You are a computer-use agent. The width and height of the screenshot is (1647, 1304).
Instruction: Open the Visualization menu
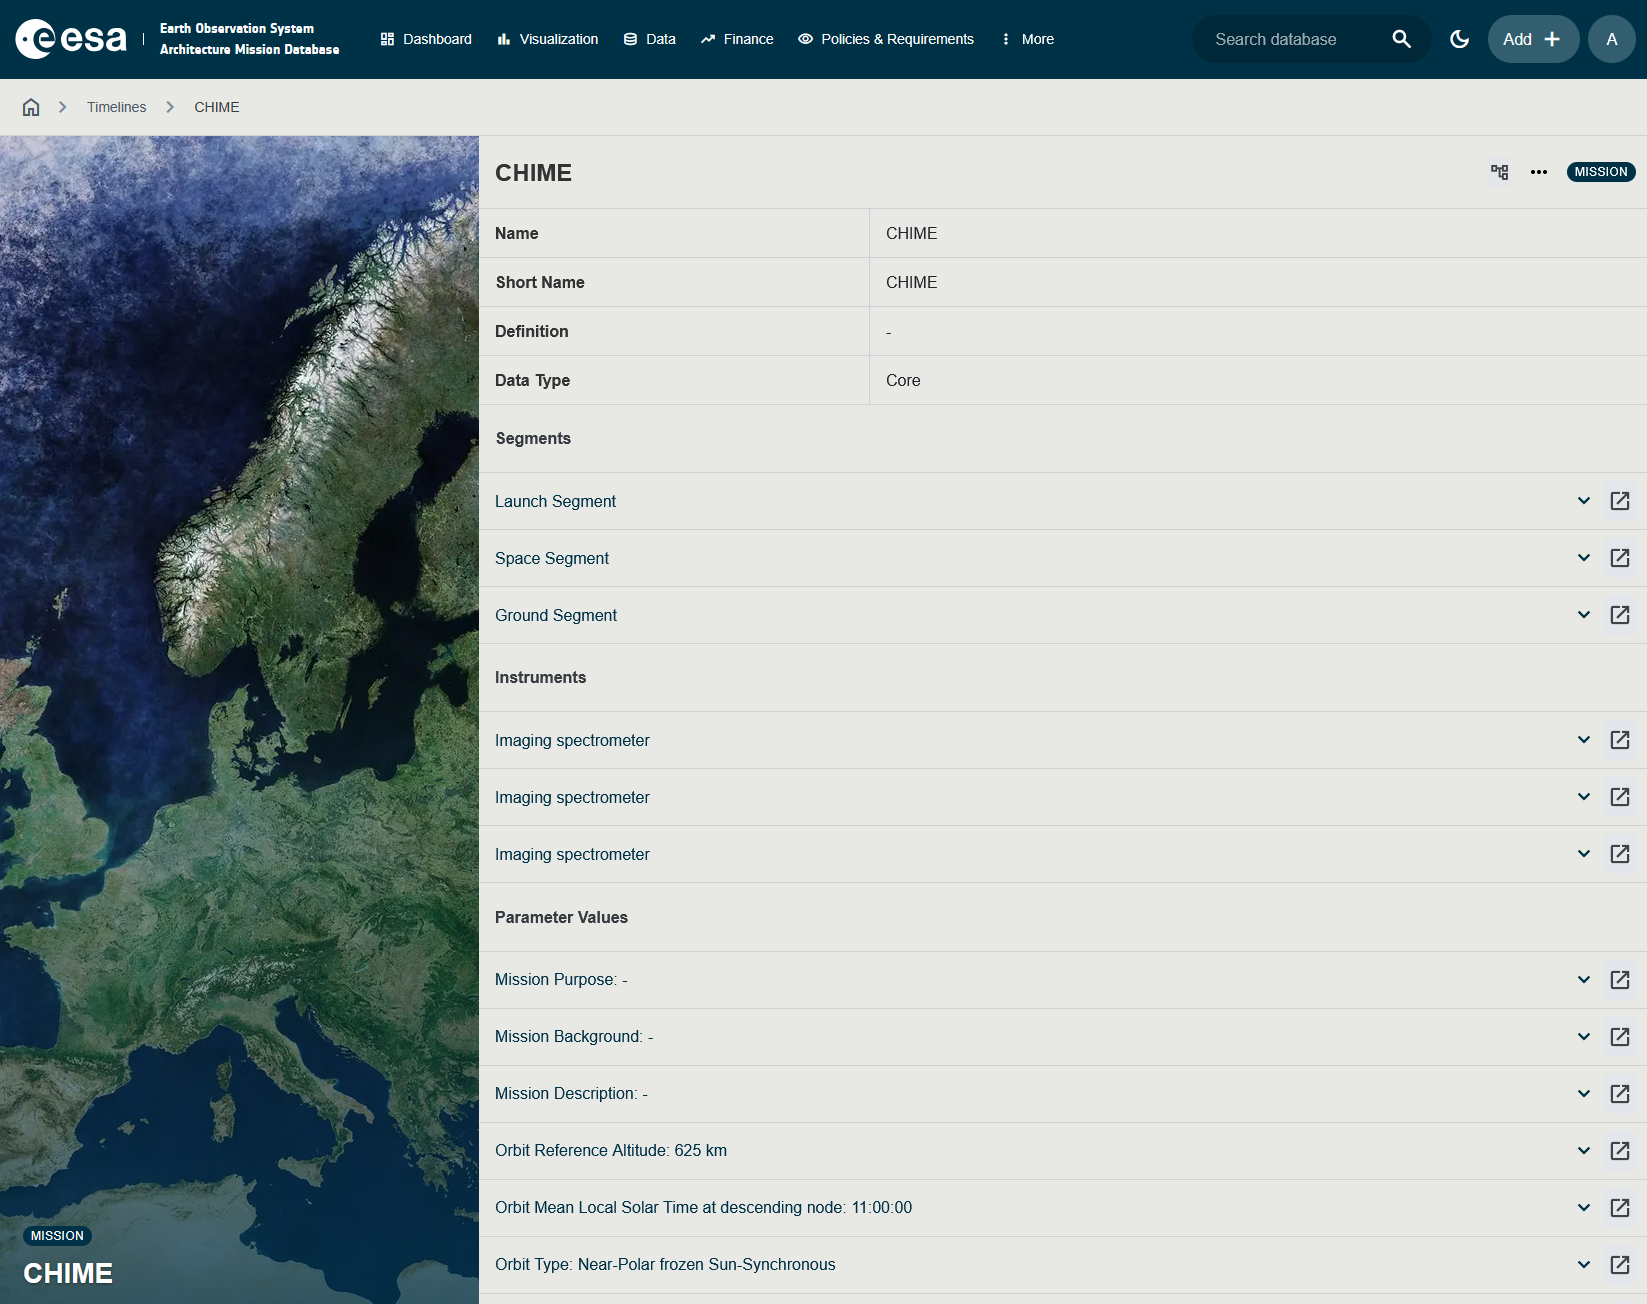click(x=548, y=39)
